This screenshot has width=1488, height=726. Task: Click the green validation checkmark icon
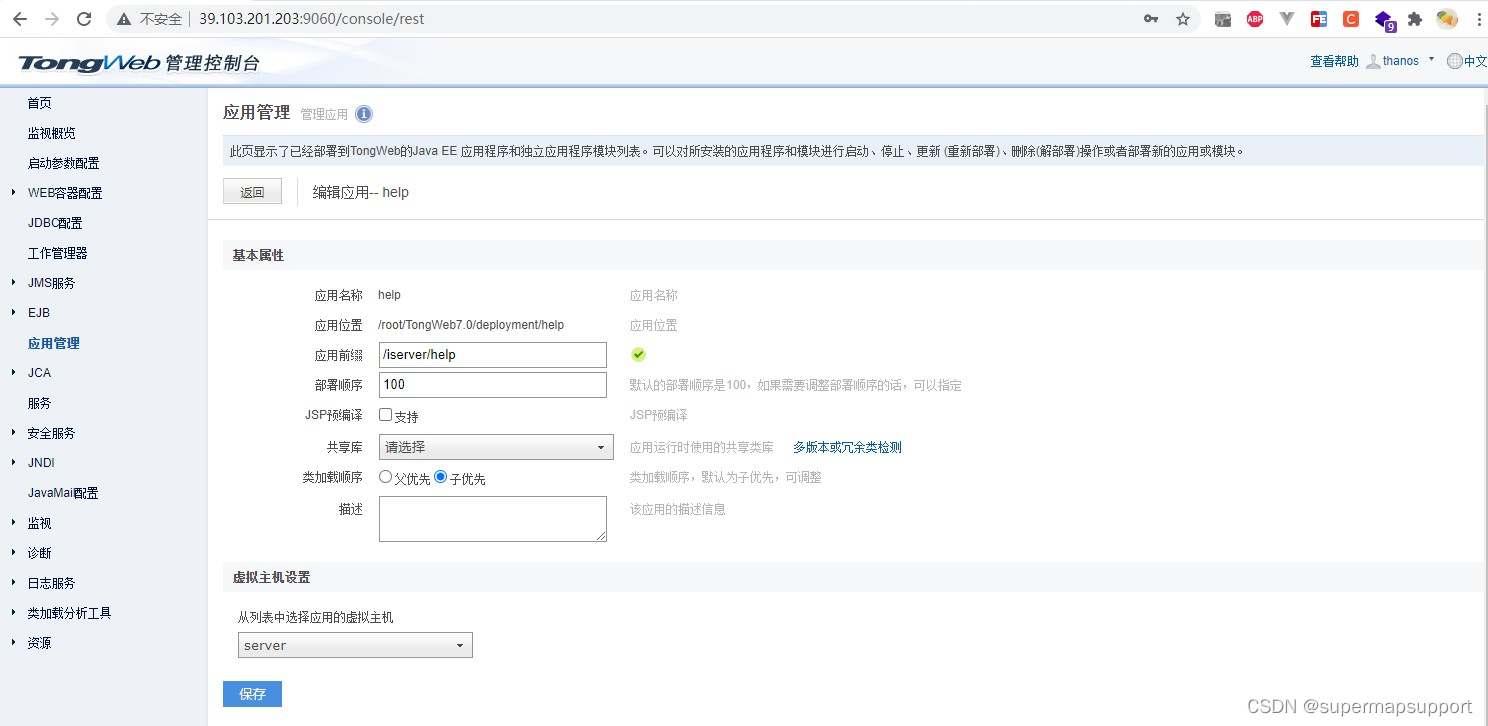tap(638, 354)
